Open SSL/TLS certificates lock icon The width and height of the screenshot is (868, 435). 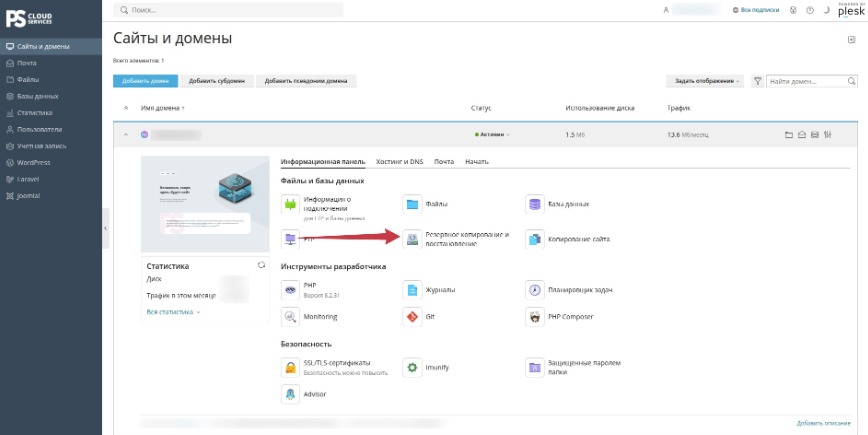point(290,367)
